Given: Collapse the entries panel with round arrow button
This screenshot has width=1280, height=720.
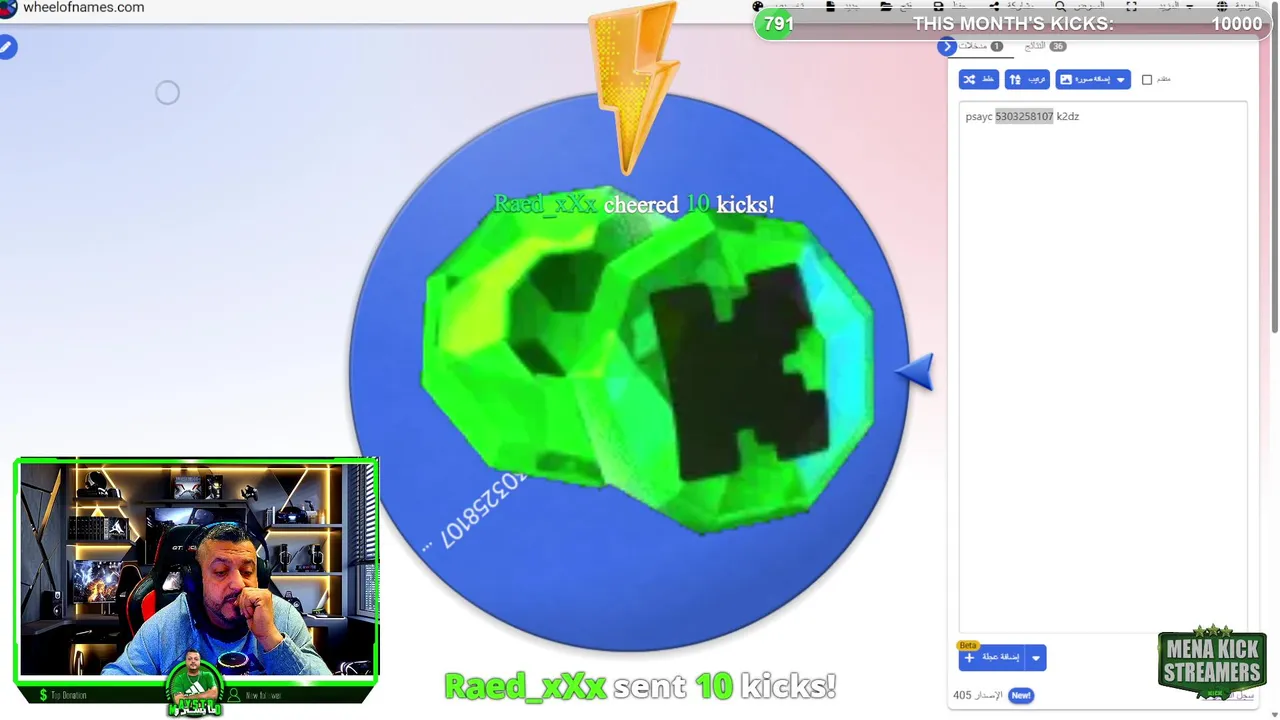Looking at the screenshot, I should 947,47.
